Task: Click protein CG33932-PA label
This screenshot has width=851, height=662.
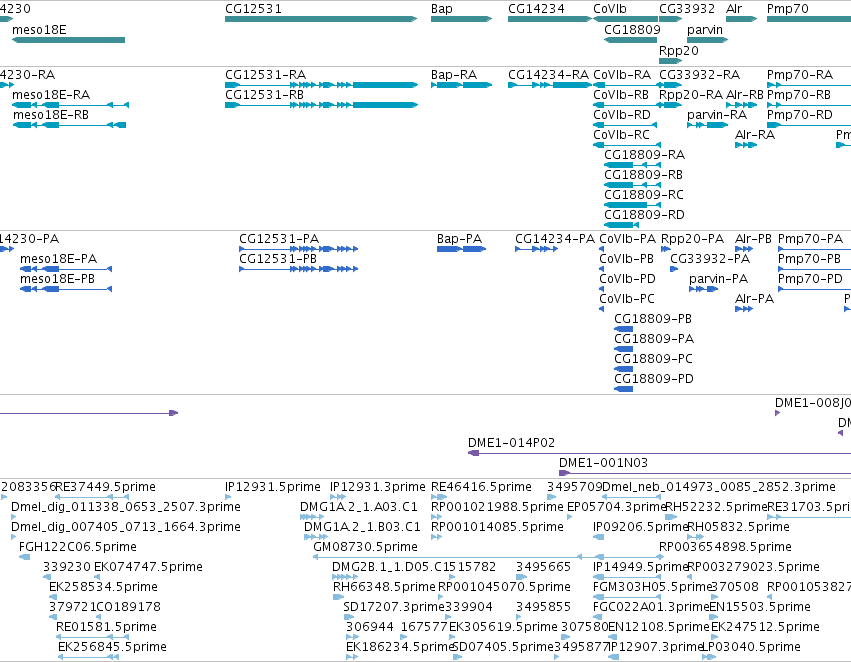Action: pyautogui.click(x=710, y=259)
